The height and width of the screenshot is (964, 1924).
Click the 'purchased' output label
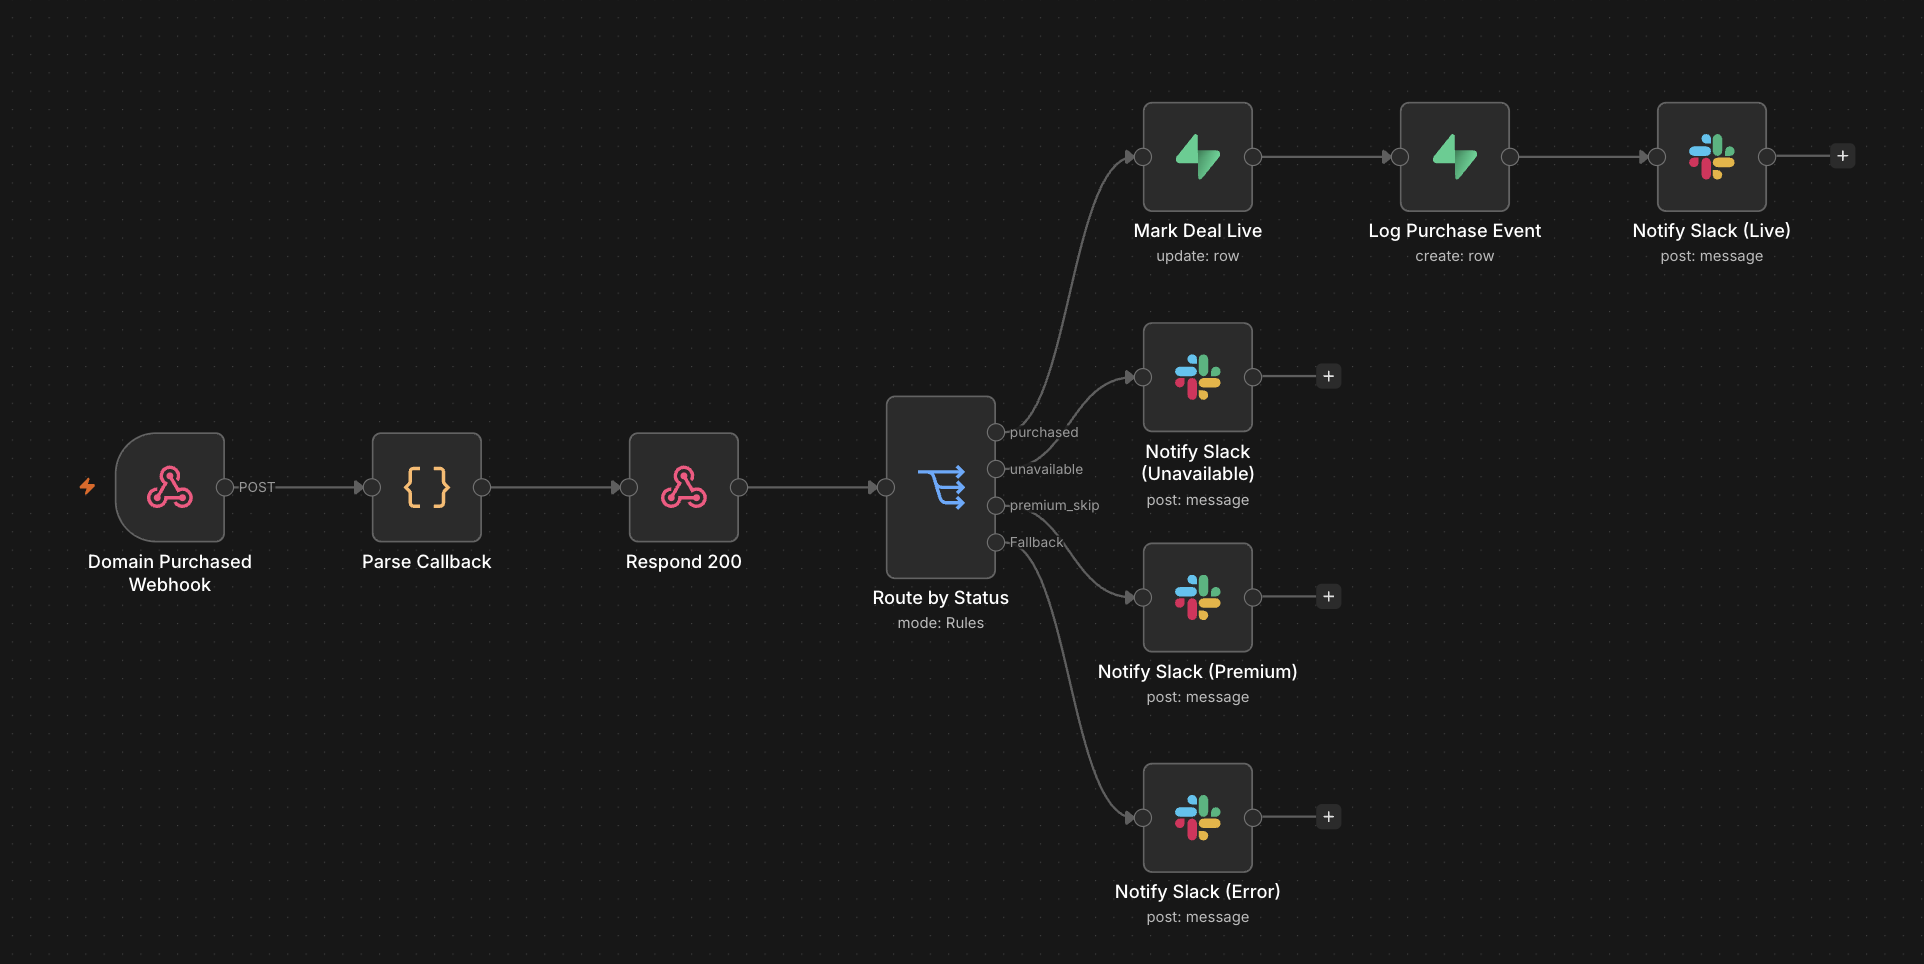pyautogui.click(x=1044, y=432)
